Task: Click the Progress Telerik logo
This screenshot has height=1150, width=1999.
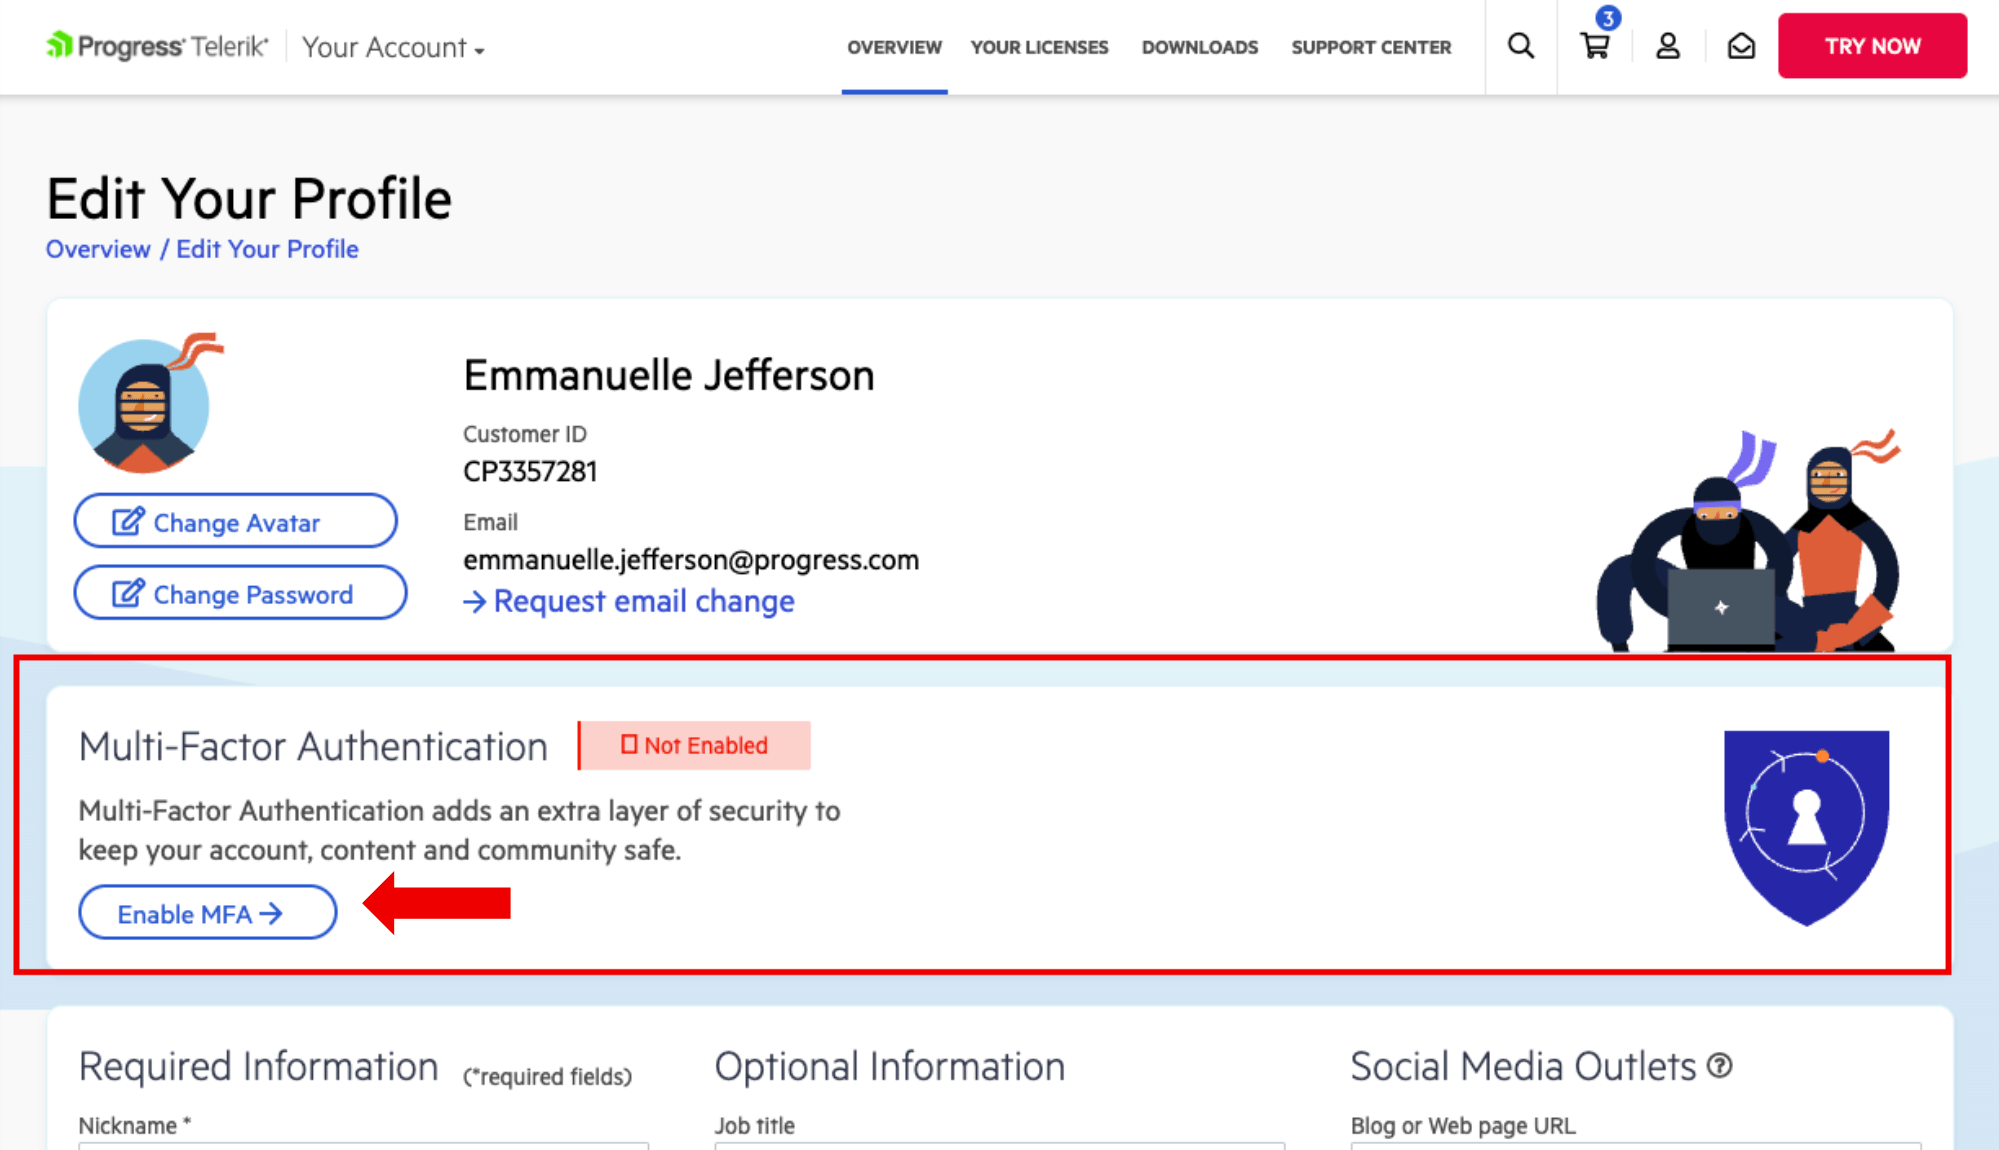Action: (x=157, y=46)
